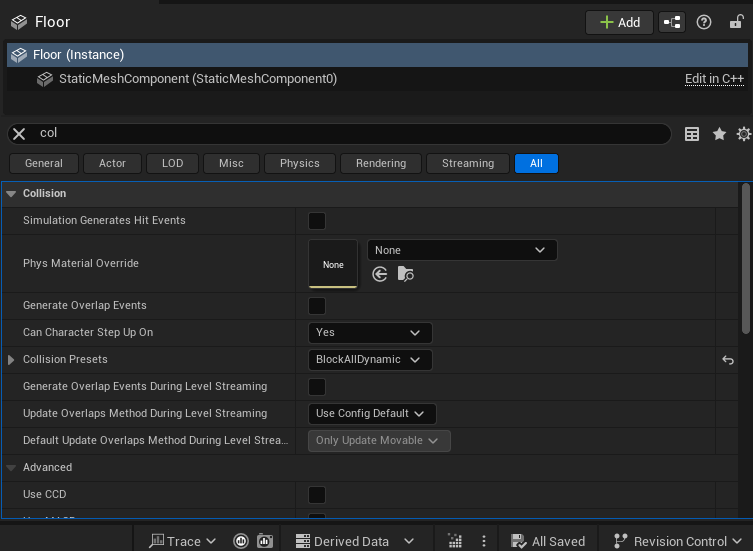Open the Trace menu in status bar
Image resolution: width=753 pixels, height=551 pixels.
point(182,541)
